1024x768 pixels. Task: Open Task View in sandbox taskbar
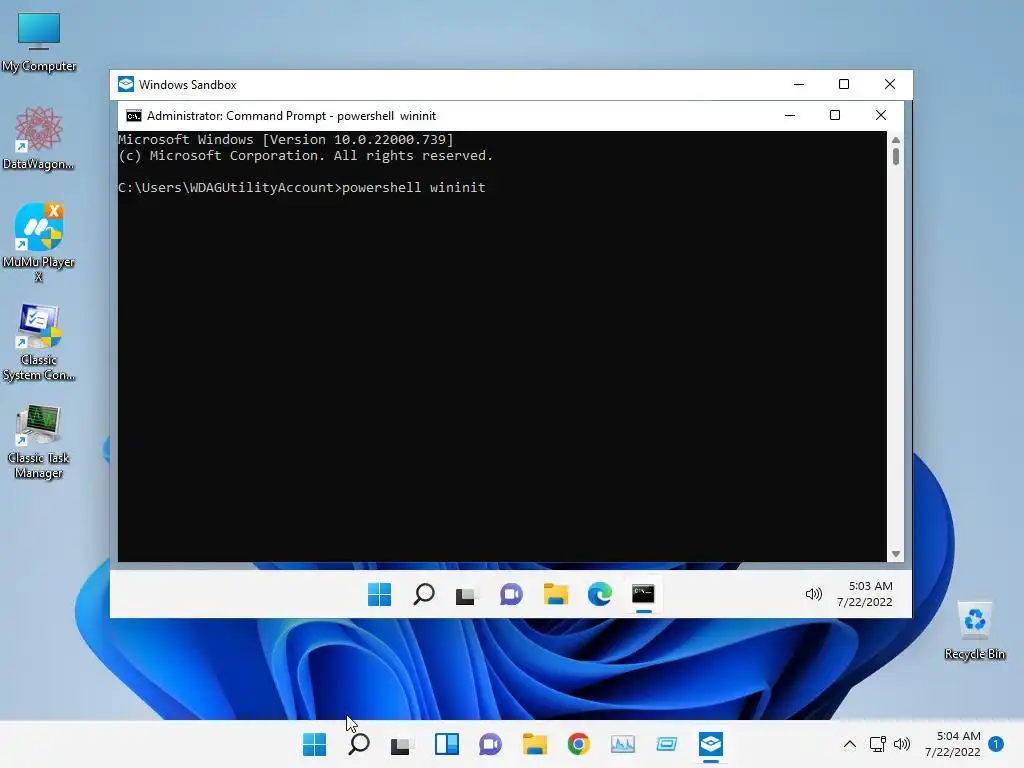point(466,595)
